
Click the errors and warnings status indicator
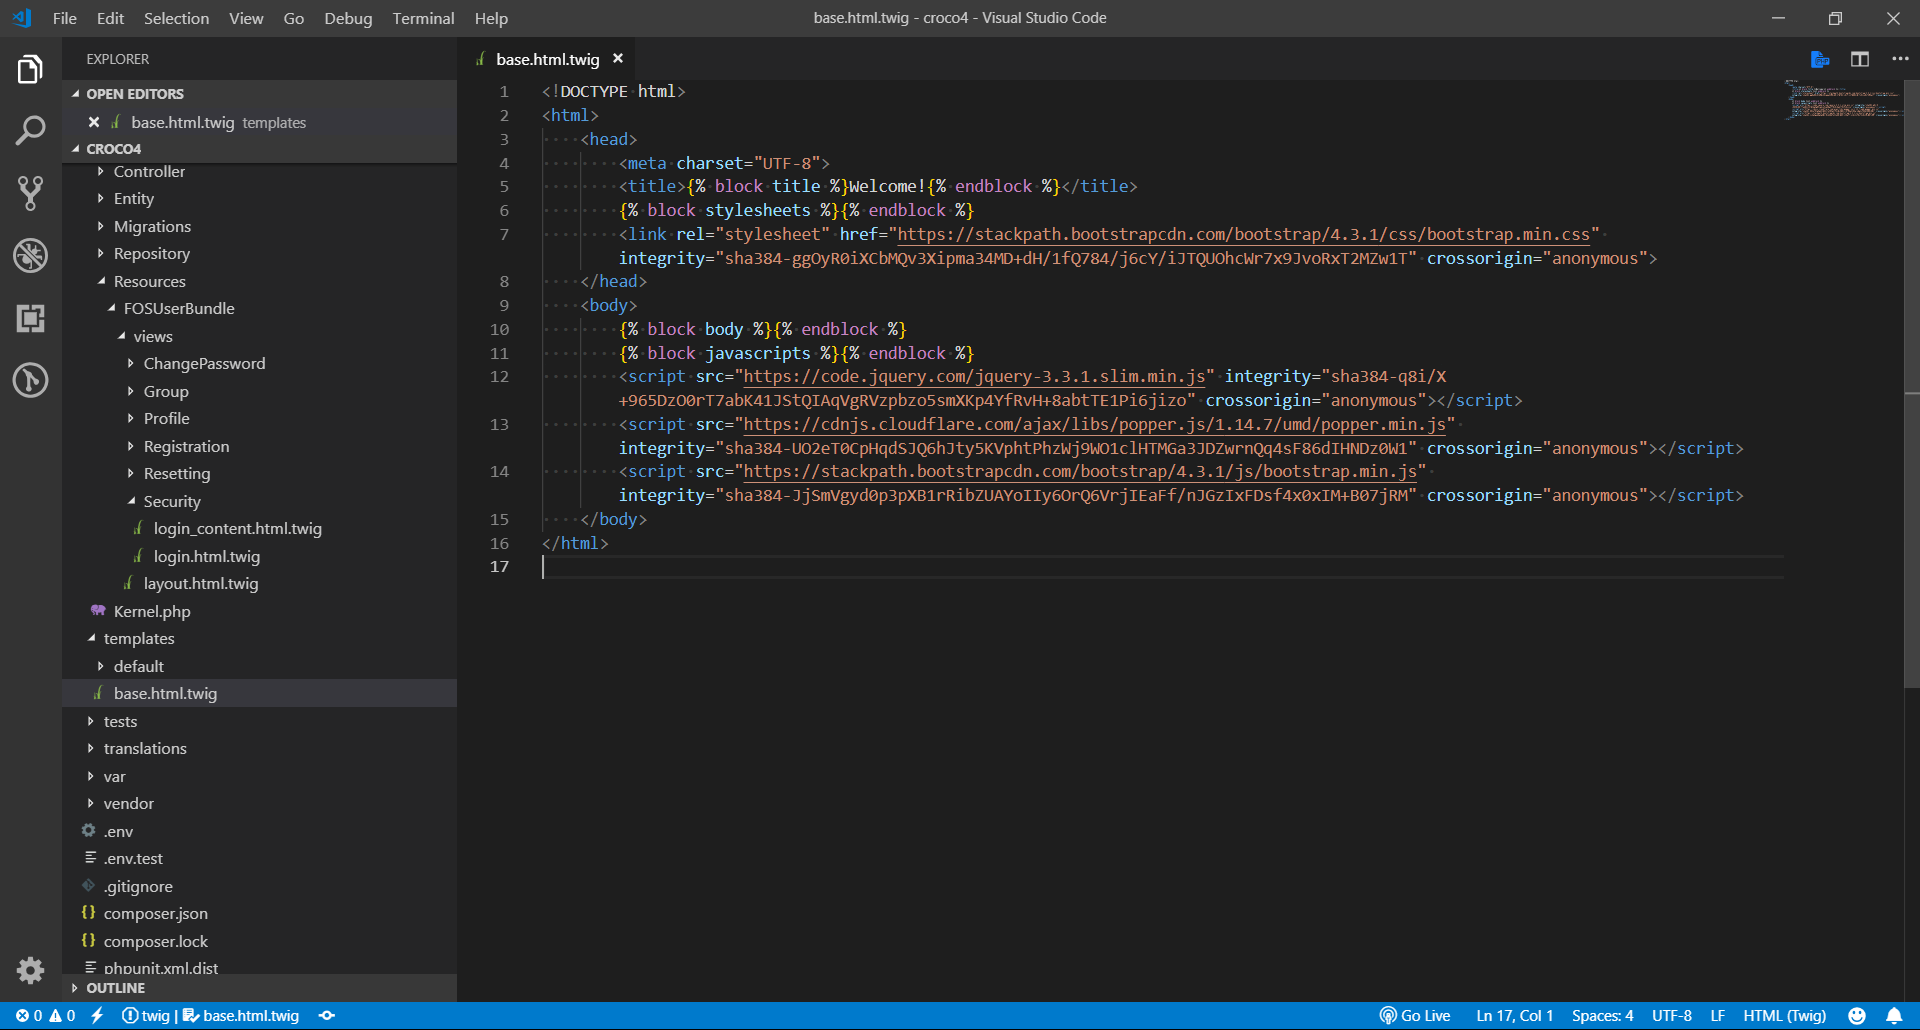coord(45,1016)
